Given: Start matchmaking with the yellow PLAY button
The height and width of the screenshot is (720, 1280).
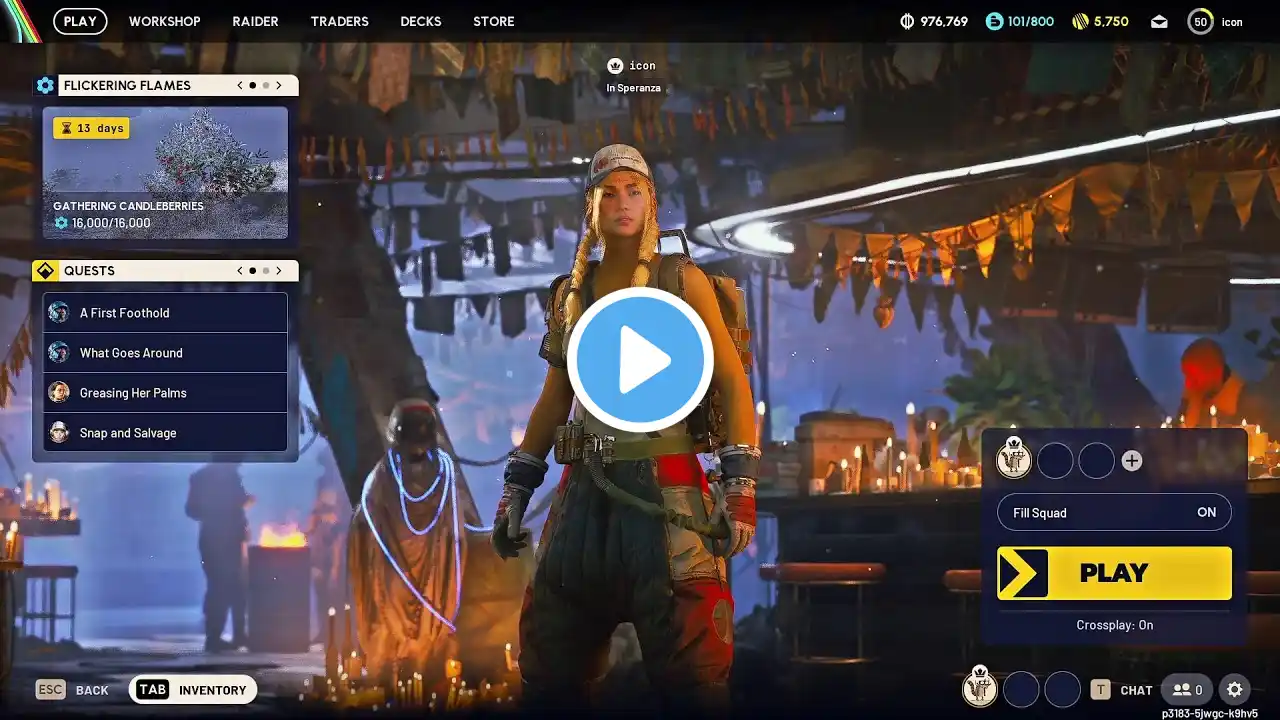Looking at the screenshot, I should (1114, 573).
